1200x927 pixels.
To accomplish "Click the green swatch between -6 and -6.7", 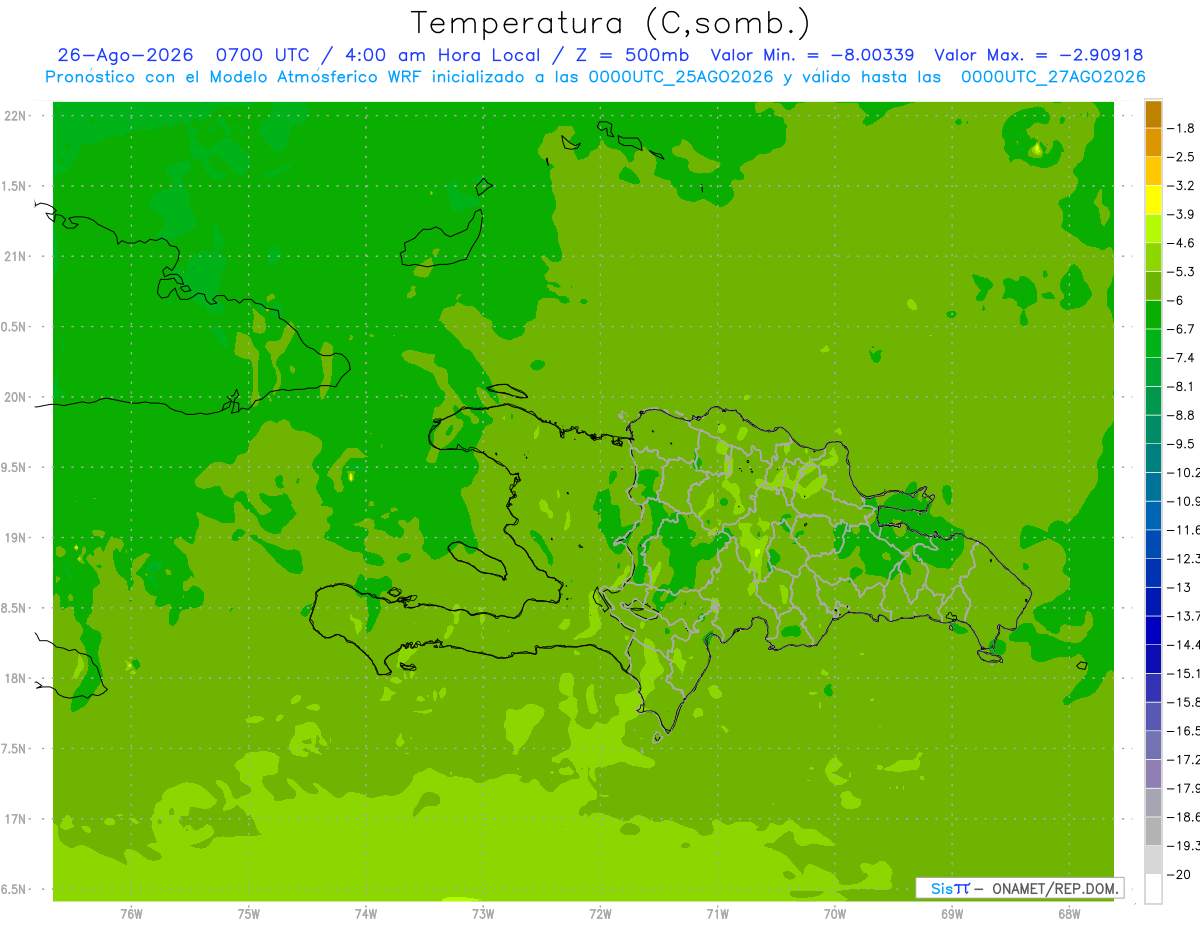I will [1153, 315].
